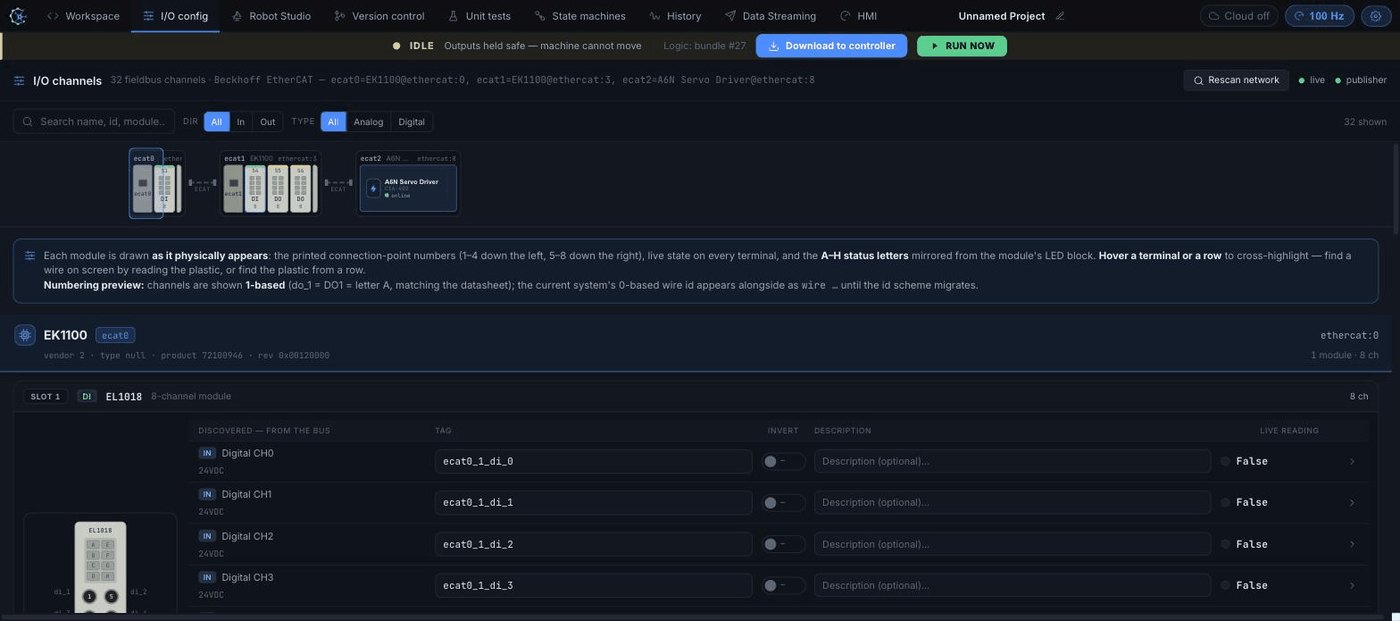The image size is (1400, 621).
Task: Select the HMI tab
Action: 858,16
